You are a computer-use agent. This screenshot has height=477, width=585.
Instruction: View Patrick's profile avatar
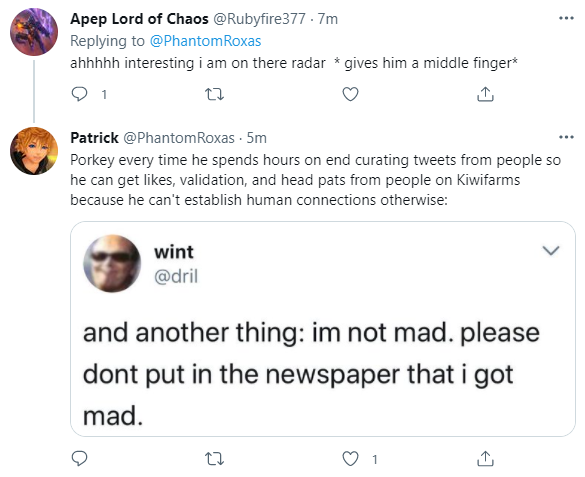tap(34, 151)
